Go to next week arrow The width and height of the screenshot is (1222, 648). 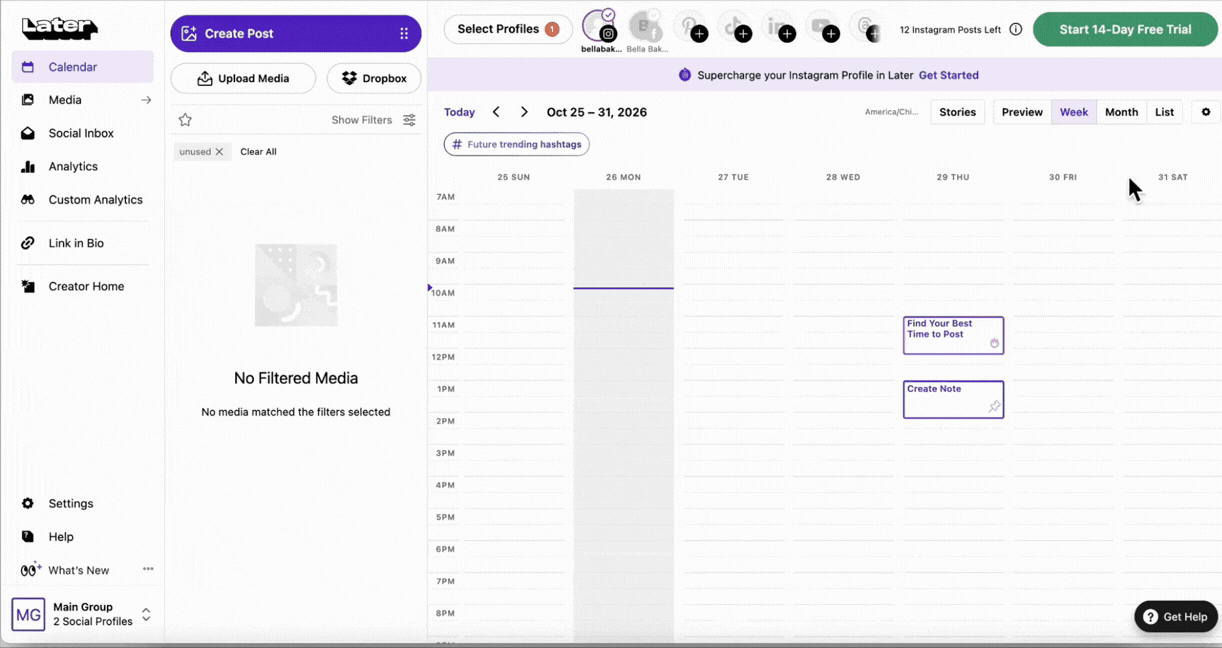pos(524,112)
